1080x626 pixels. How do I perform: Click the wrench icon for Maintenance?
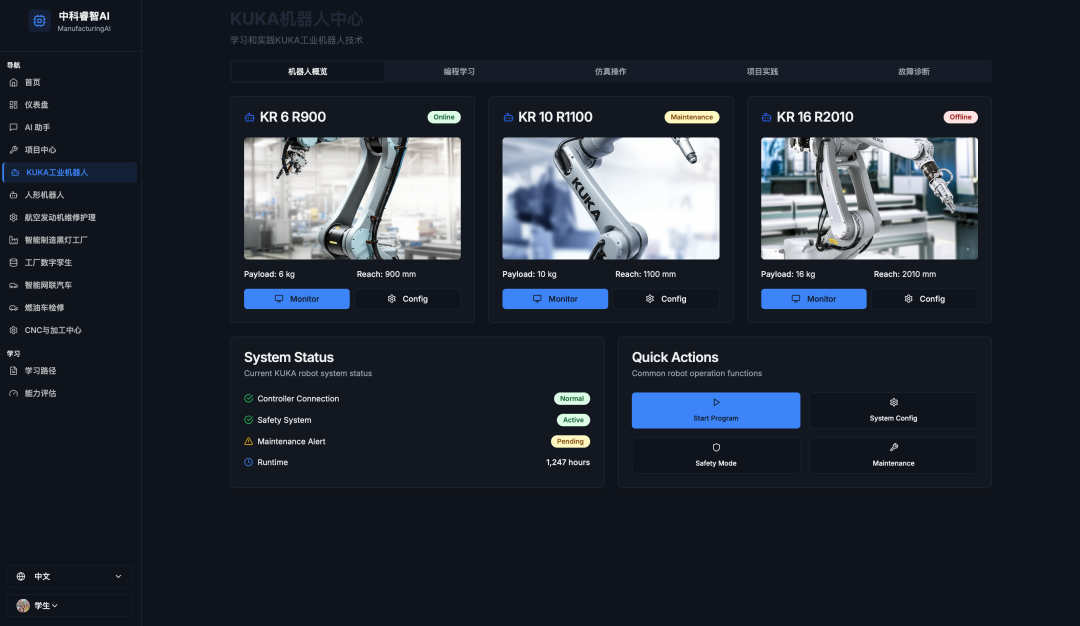tap(893, 447)
